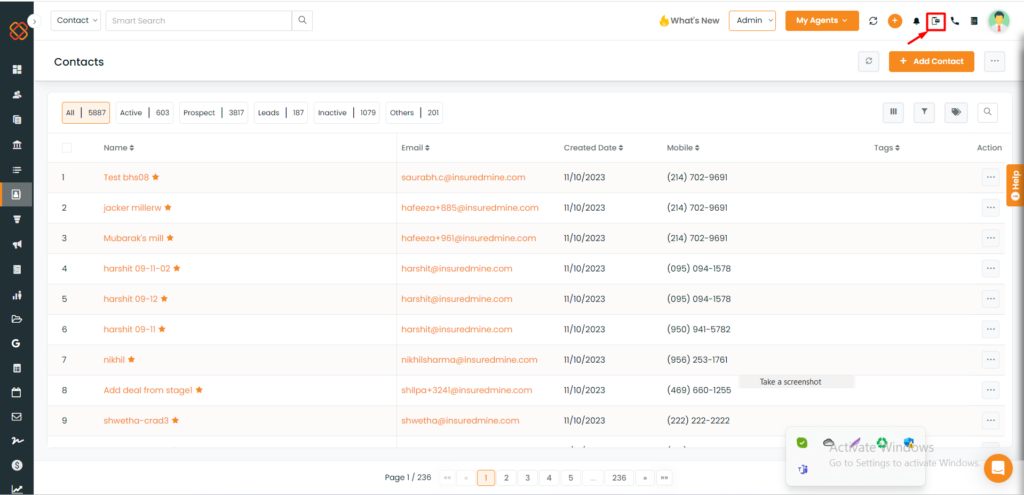Click the dollar coin icon in the sidebar
Viewport: 1024px width, 495px height.
tap(17, 465)
